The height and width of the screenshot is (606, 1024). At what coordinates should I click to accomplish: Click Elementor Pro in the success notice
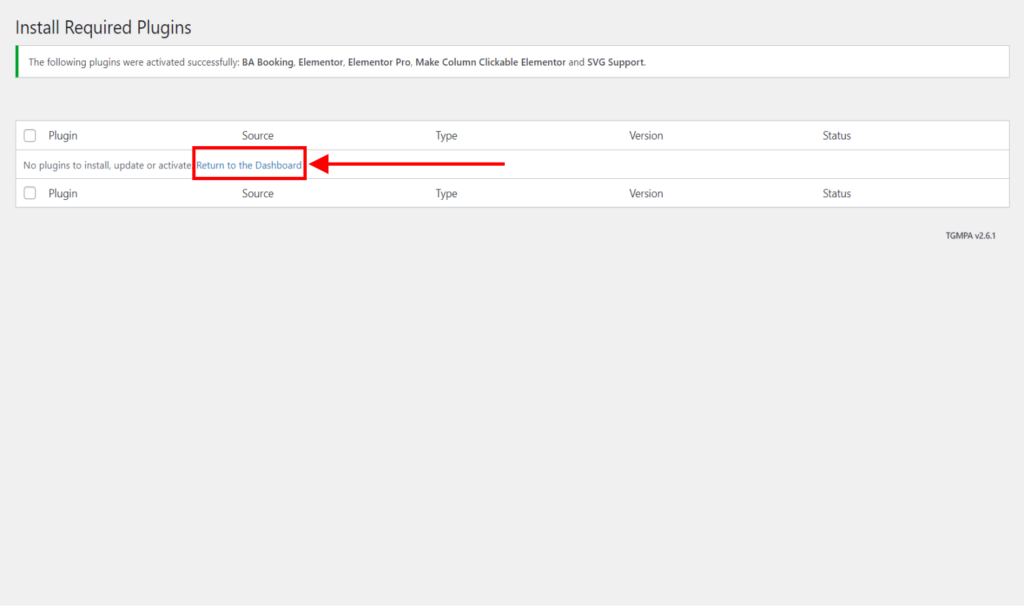click(x=379, y=62)
